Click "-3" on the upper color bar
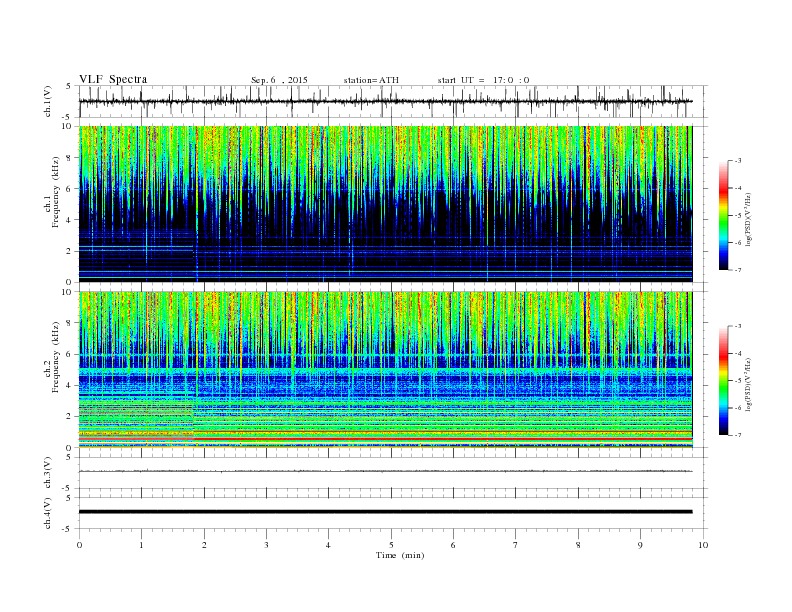This screenshot has width=792, height=612. click(737, 161)
